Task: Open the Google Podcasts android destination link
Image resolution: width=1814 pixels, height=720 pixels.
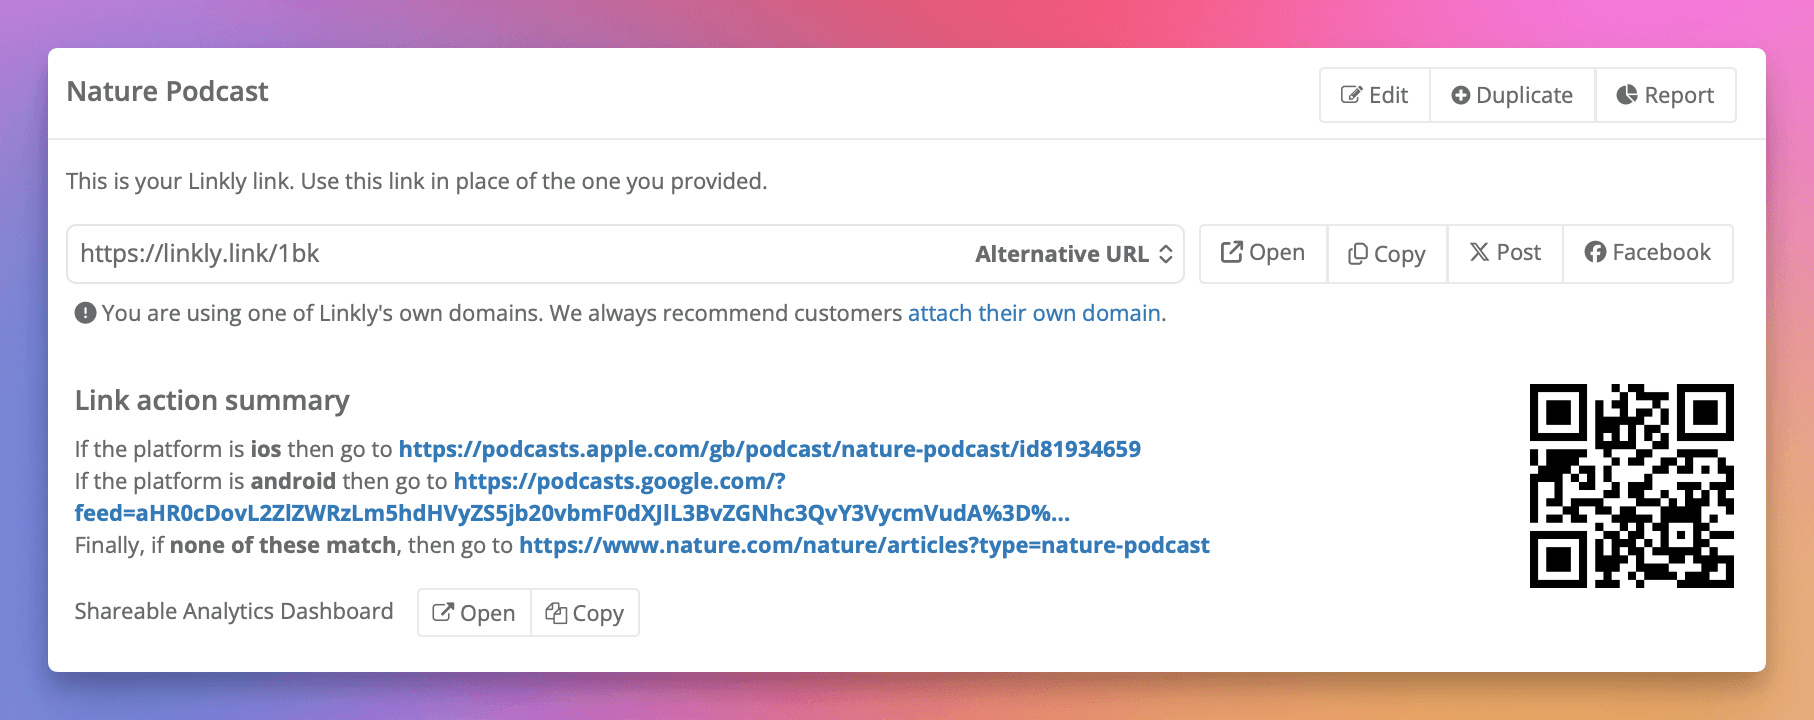Action: 619,481
